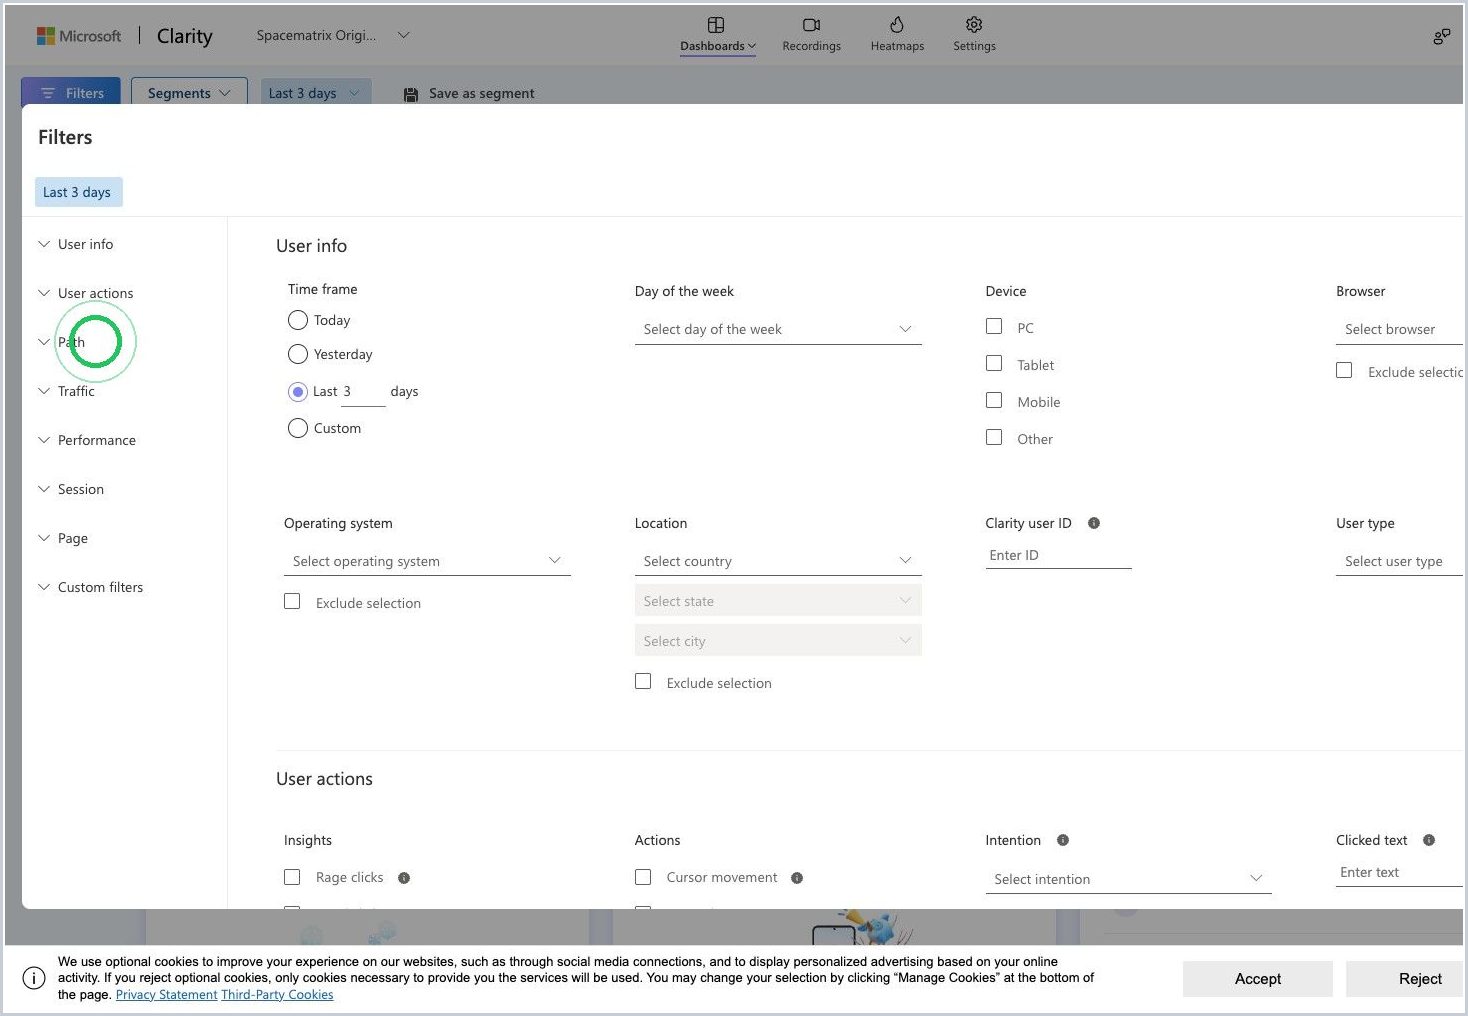Accept optional cookies

coord(1257,979)
